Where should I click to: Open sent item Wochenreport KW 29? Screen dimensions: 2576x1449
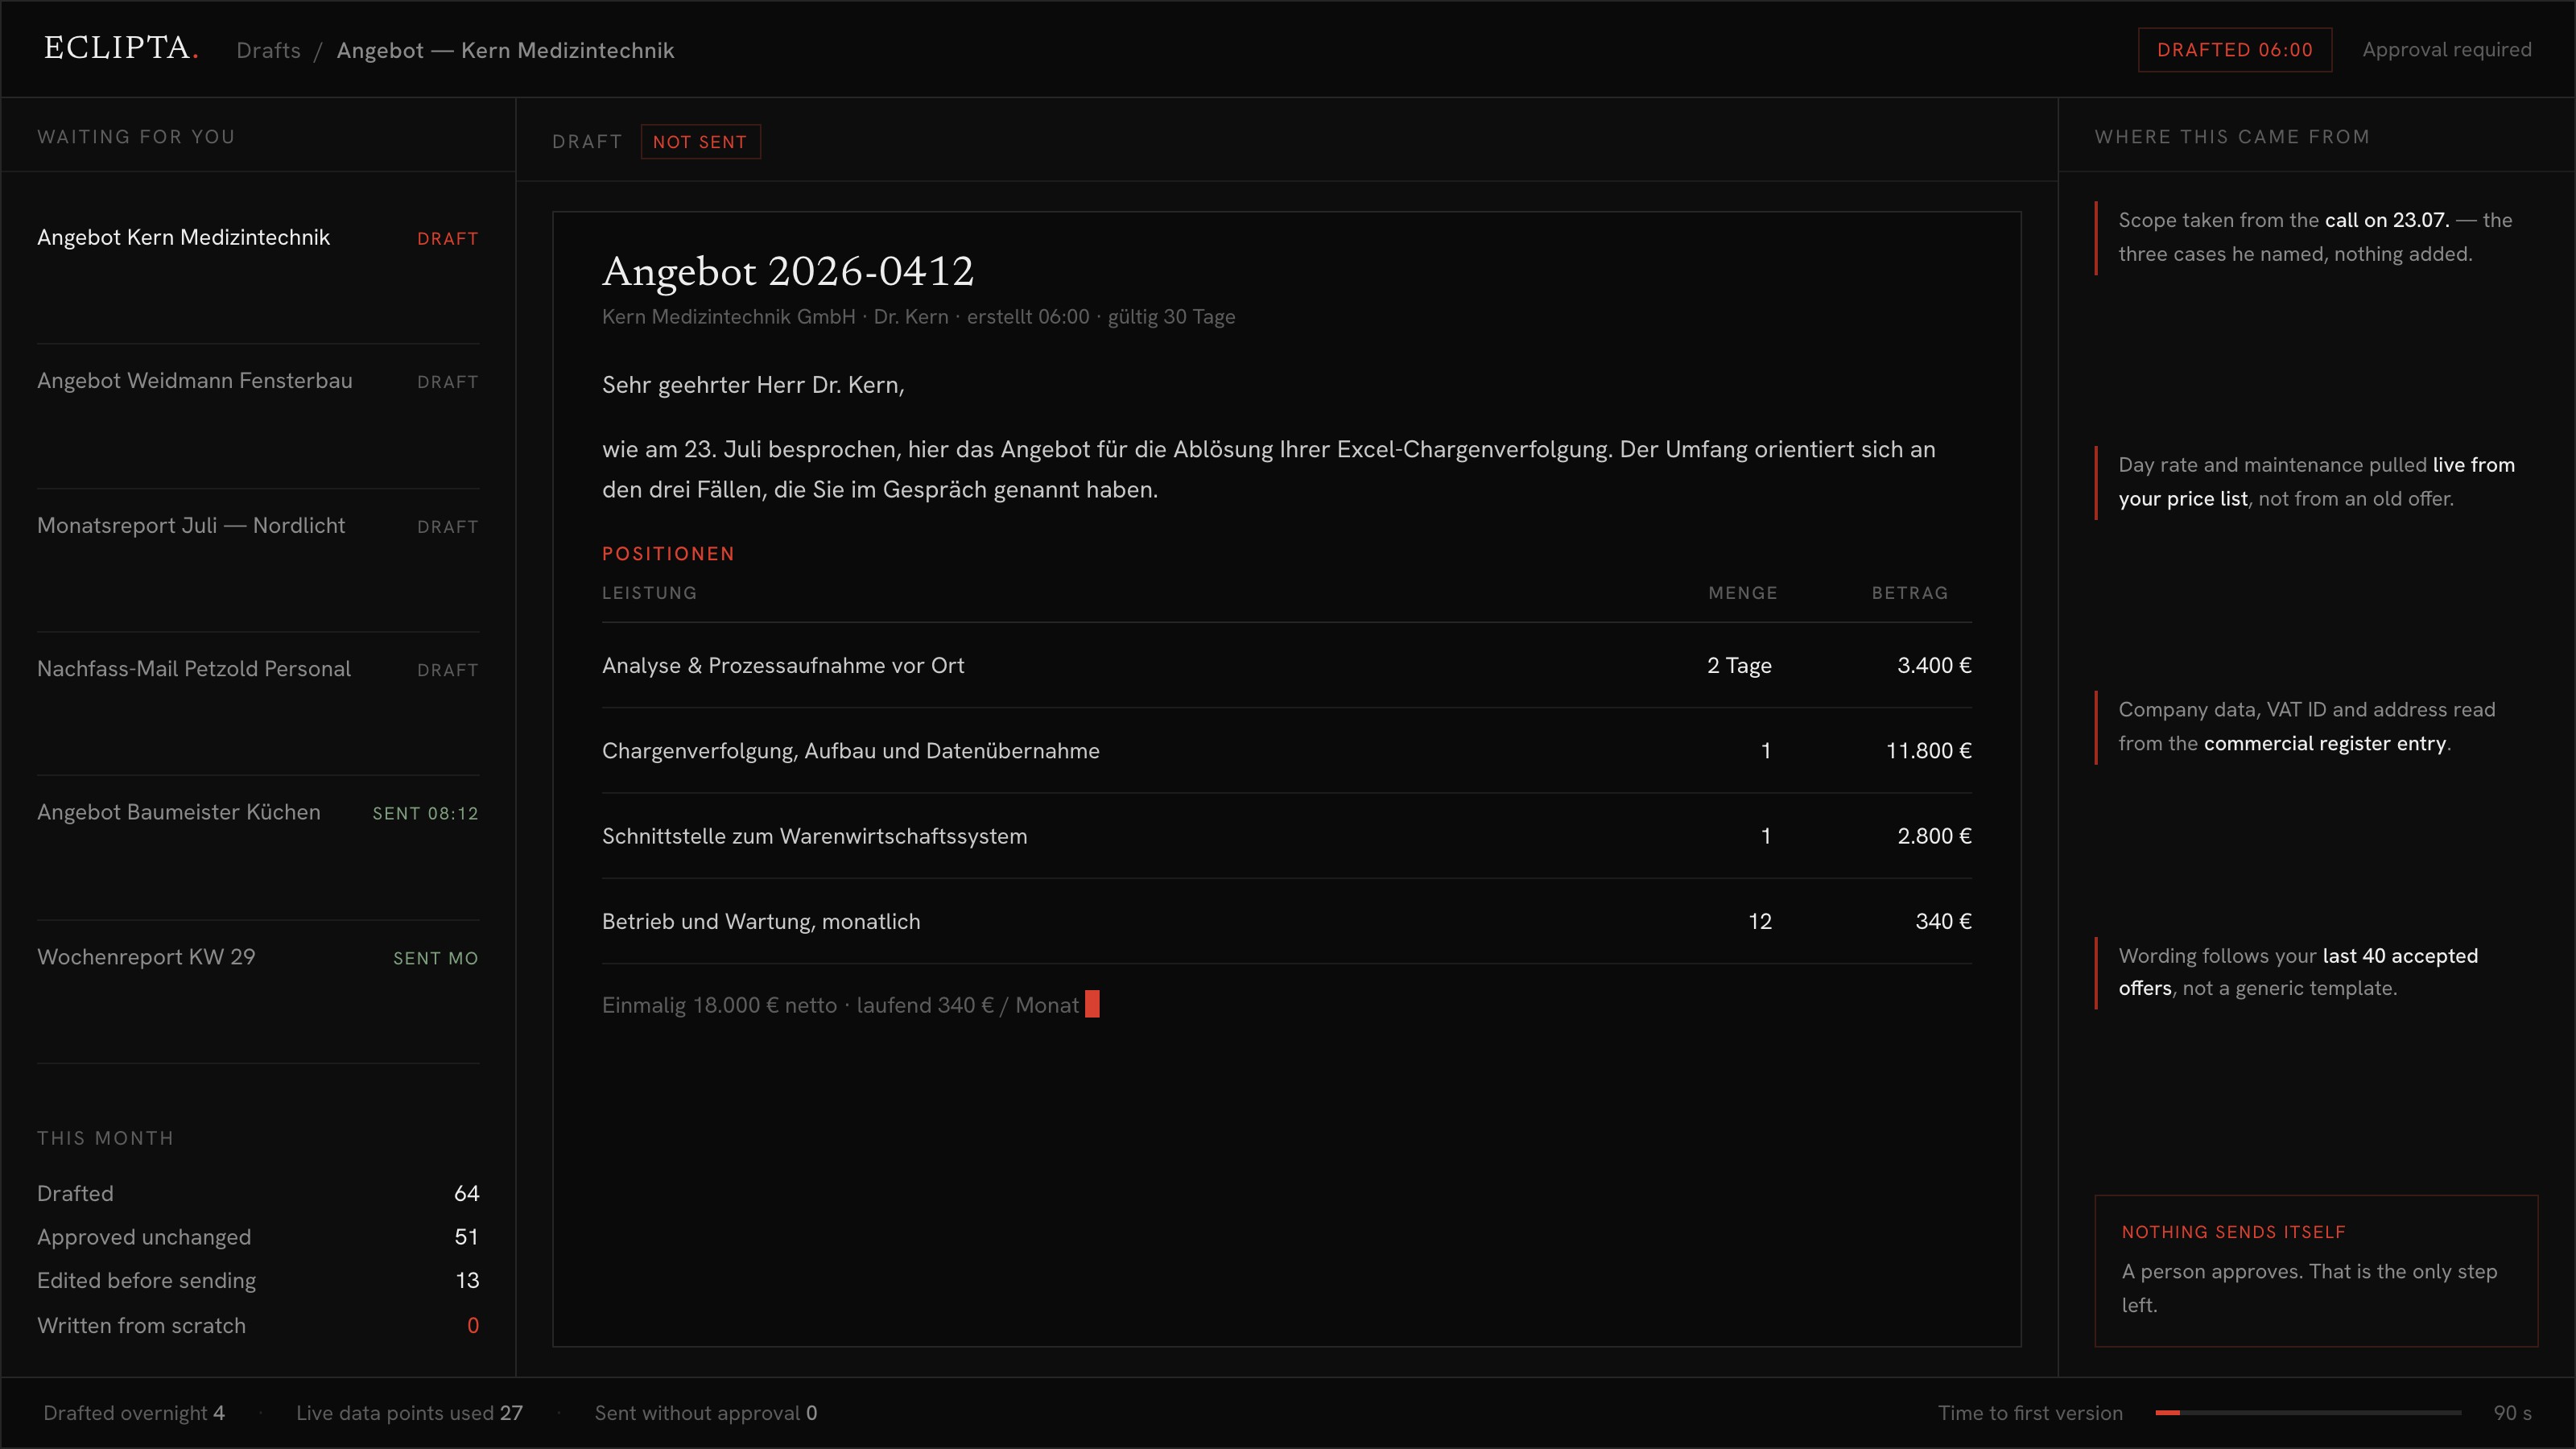[x=258, y=991]
